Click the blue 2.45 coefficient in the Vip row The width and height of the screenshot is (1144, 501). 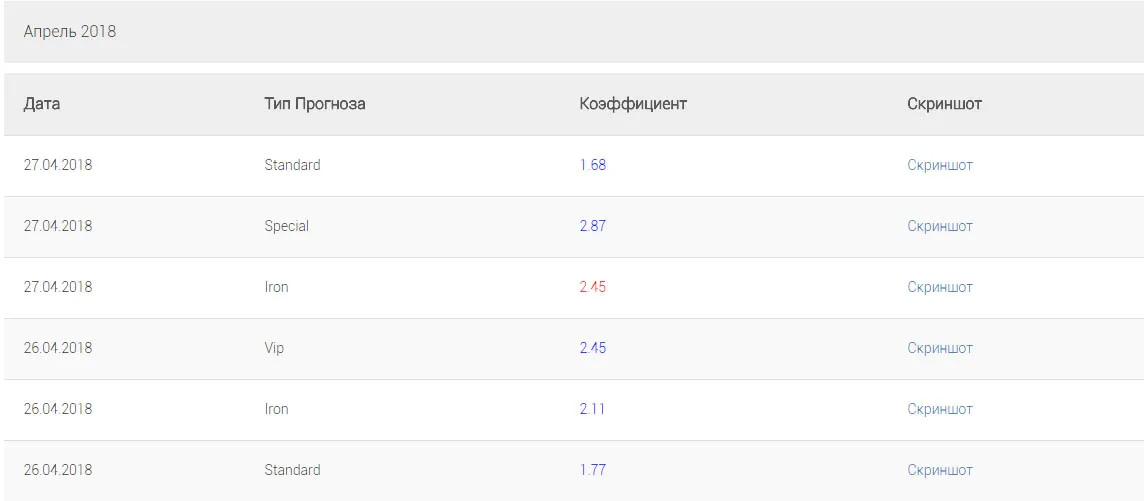(592, 348)
